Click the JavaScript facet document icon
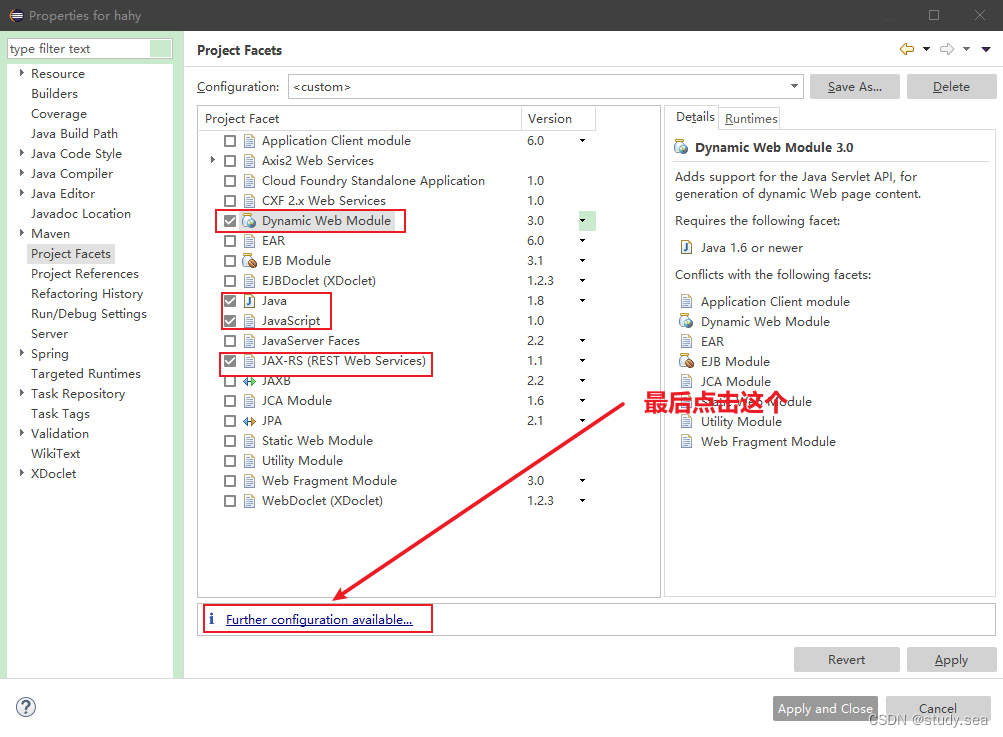The height and width of the screenshot is (737, 1003). coord(249,321)
